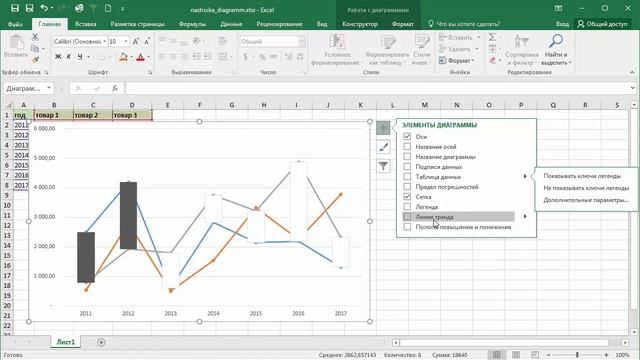Click the Undo arrow icon

44,8
